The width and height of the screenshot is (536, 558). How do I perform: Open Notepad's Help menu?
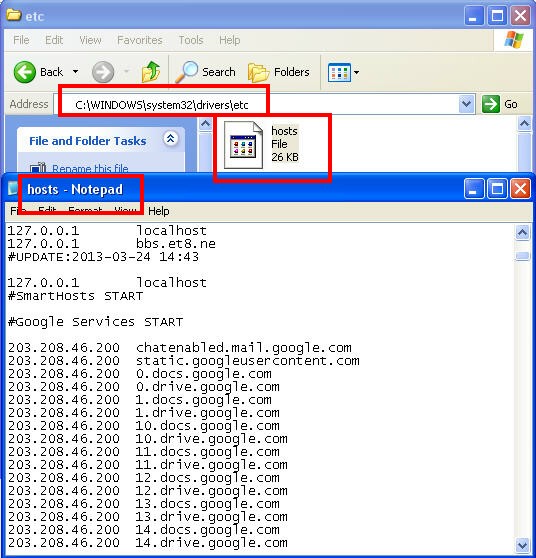[158, 211]
